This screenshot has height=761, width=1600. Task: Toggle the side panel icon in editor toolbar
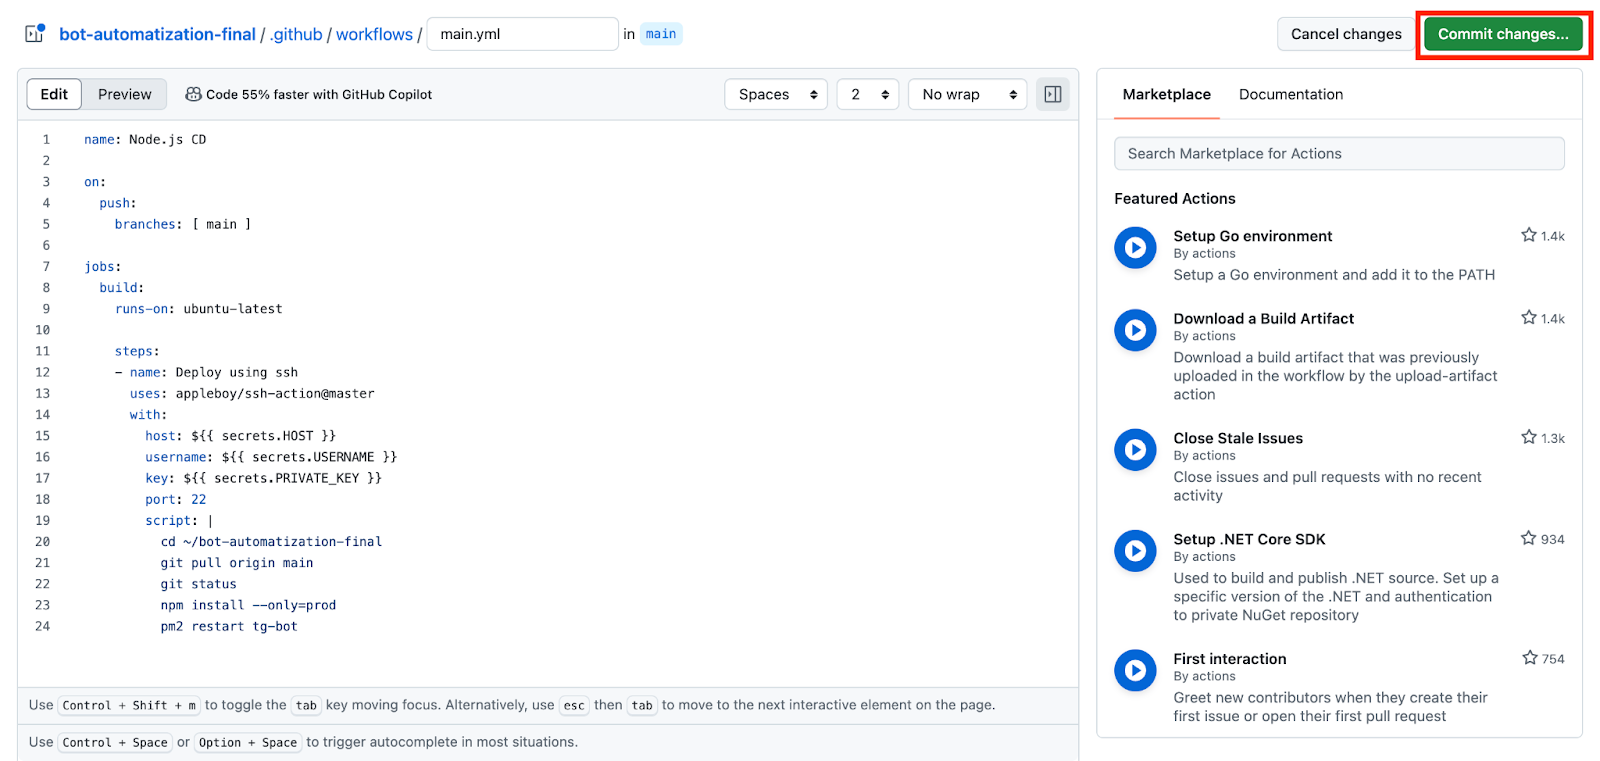click(1053, 94)
